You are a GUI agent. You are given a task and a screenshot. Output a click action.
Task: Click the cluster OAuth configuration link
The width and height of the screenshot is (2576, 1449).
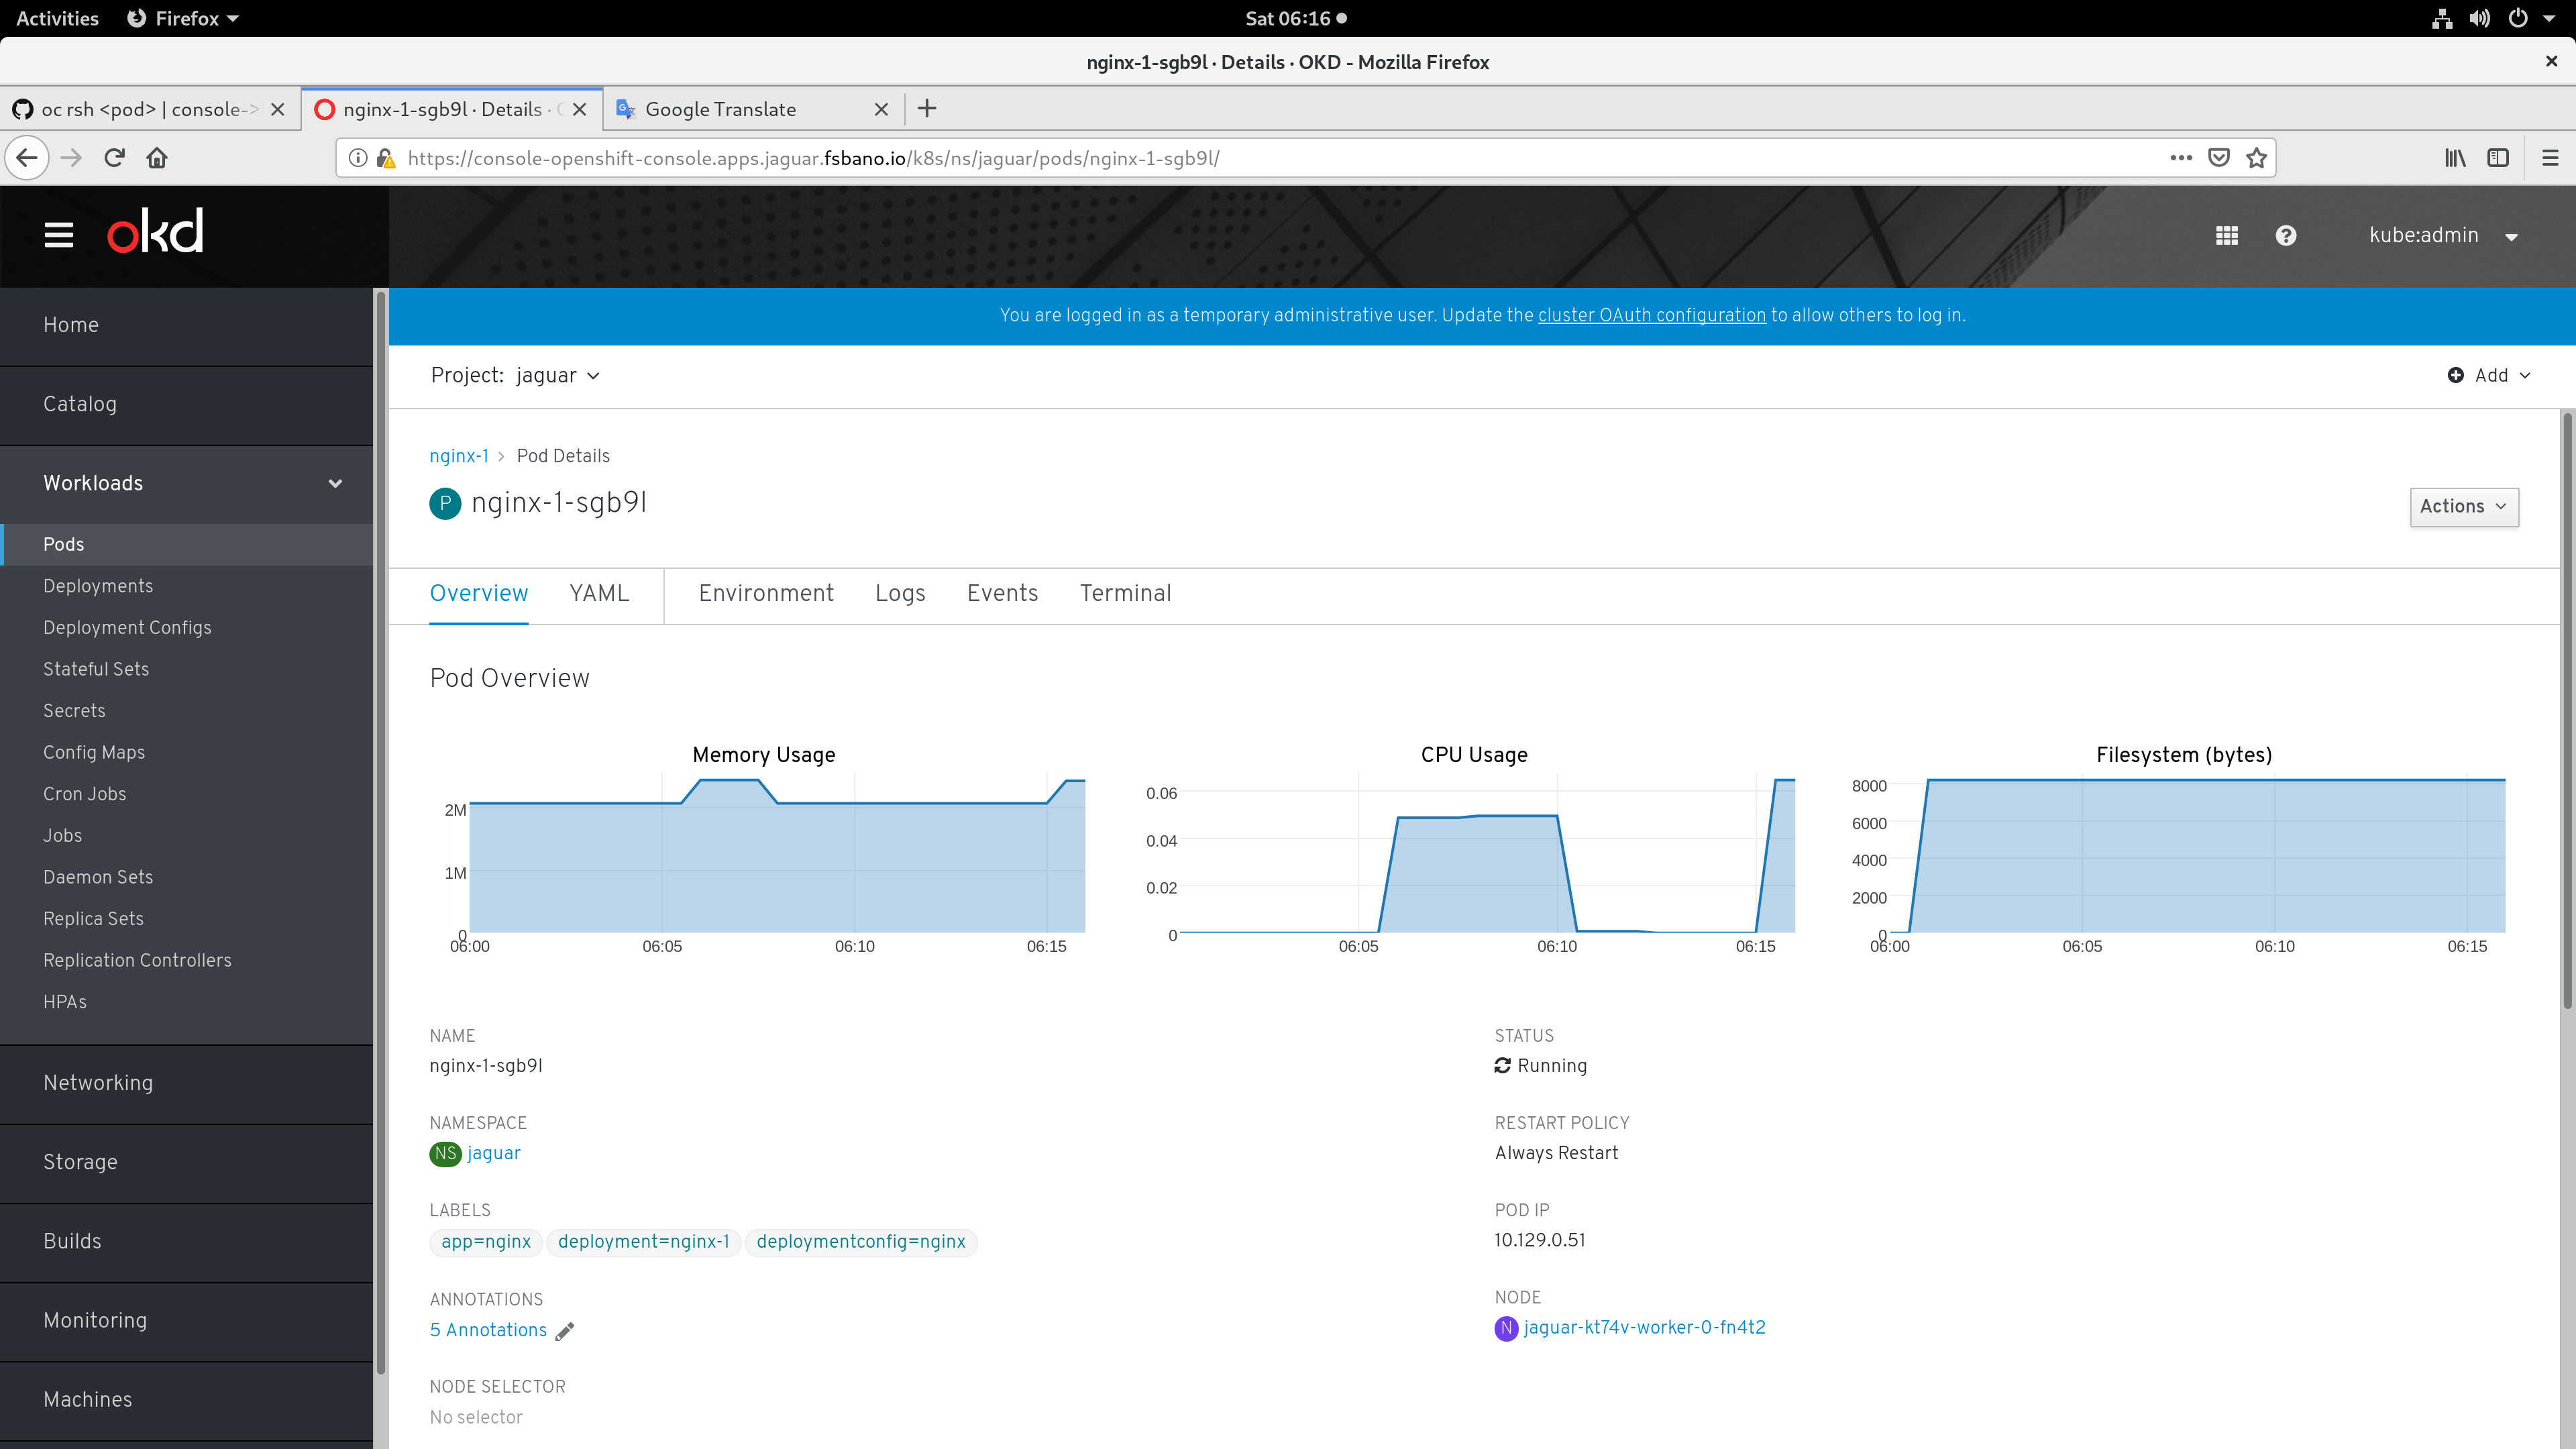[1651, 316]
